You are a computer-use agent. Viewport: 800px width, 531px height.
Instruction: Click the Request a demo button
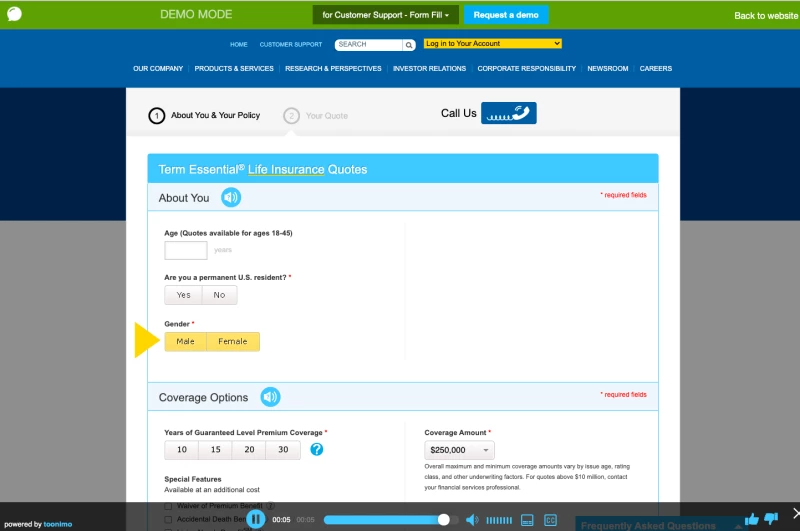point(506,15)
